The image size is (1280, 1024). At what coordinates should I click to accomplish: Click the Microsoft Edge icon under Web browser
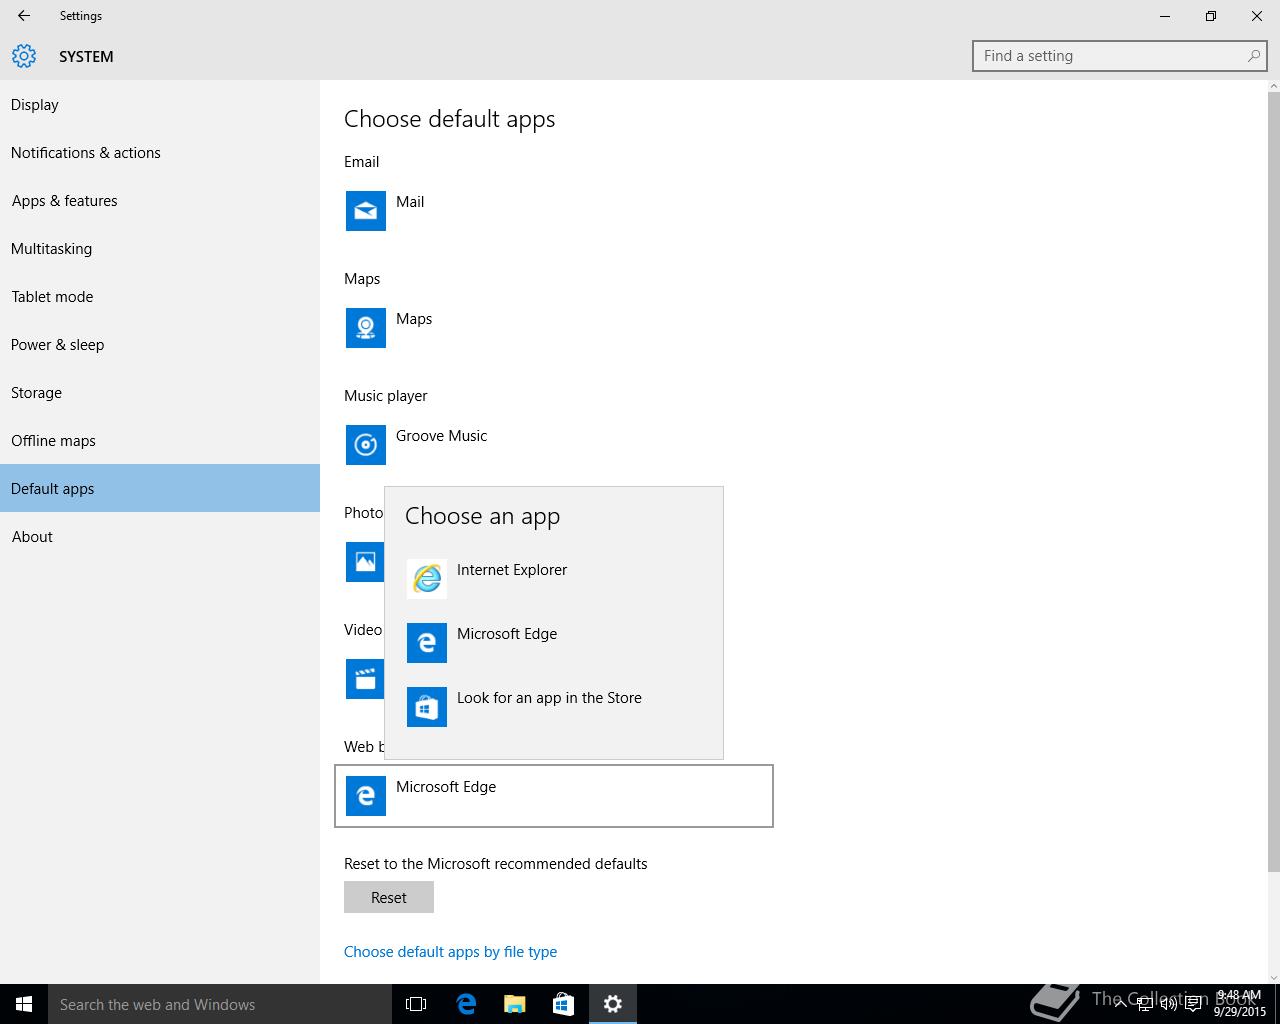(x=366, y=796)
